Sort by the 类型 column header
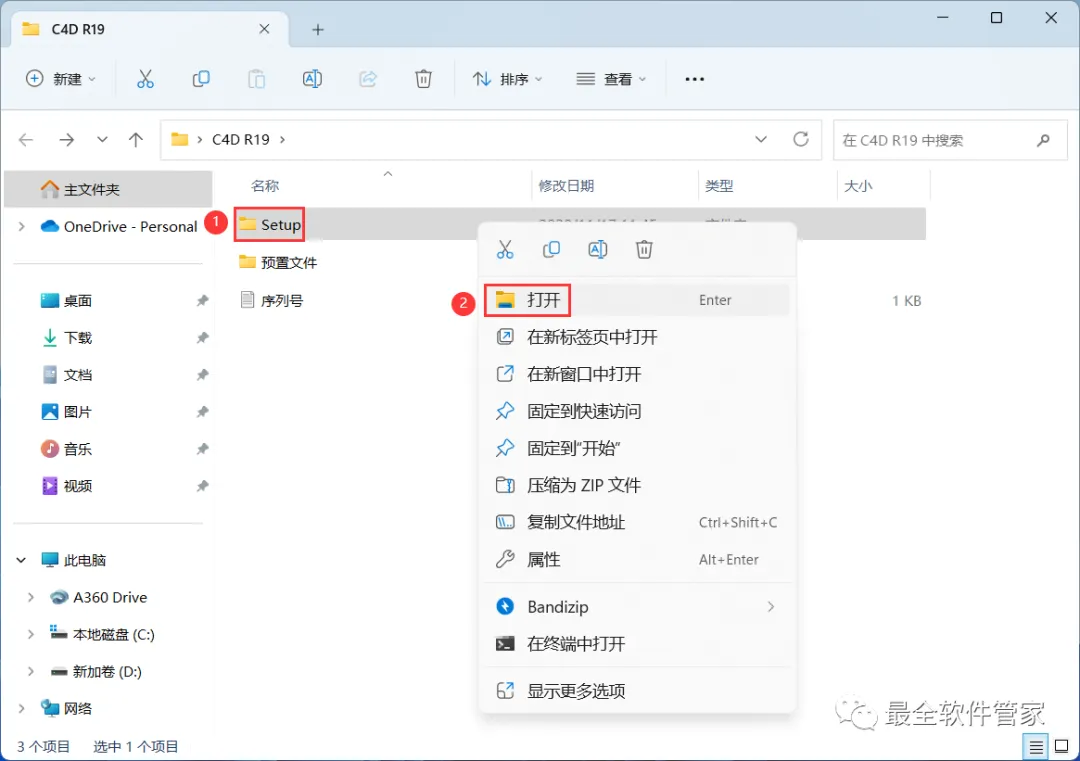Image resolution: width=1080 pixels, height=761 pixels. [719, 186]
